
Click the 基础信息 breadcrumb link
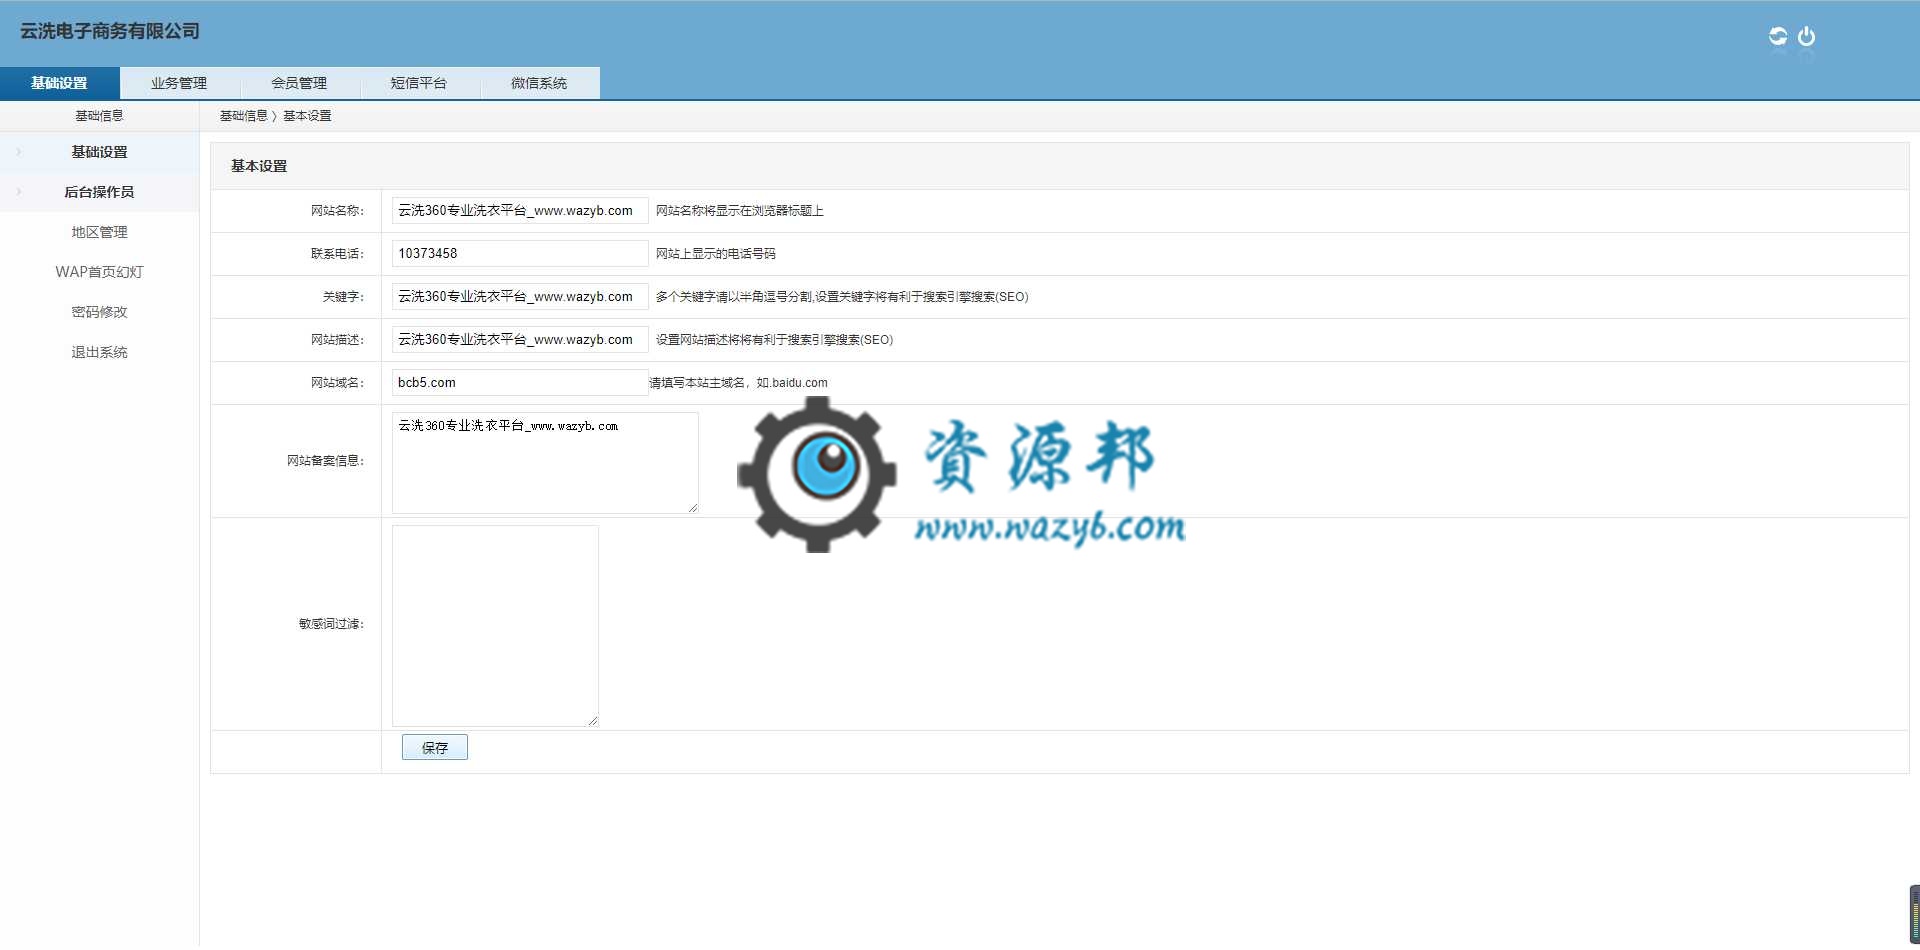244,116
